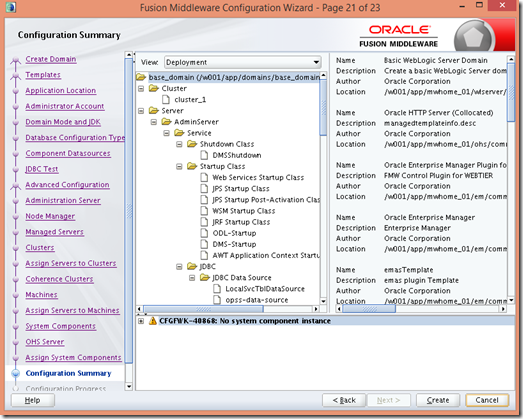The width and height of the screenshot is (523, 419).
Task: Open Managed Servers step
Action: [55, 232]
